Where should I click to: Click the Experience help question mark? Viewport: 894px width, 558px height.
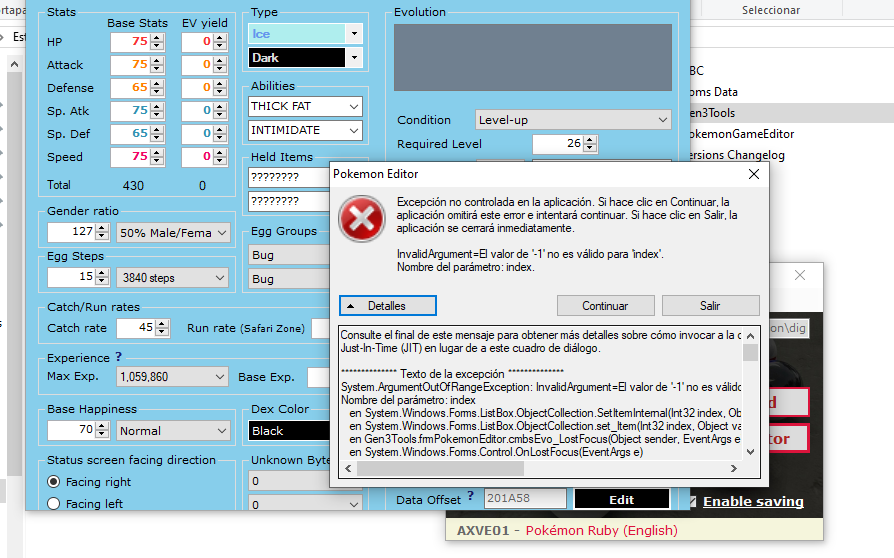pos(119,357)
